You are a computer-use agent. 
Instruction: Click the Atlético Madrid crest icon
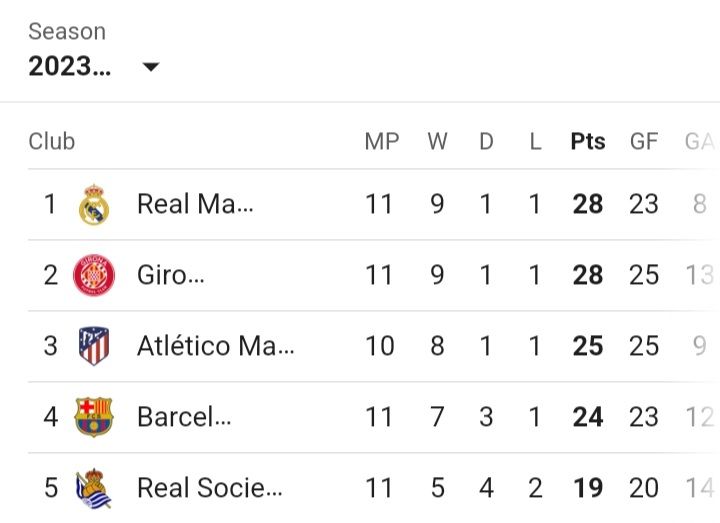(94, 346)
